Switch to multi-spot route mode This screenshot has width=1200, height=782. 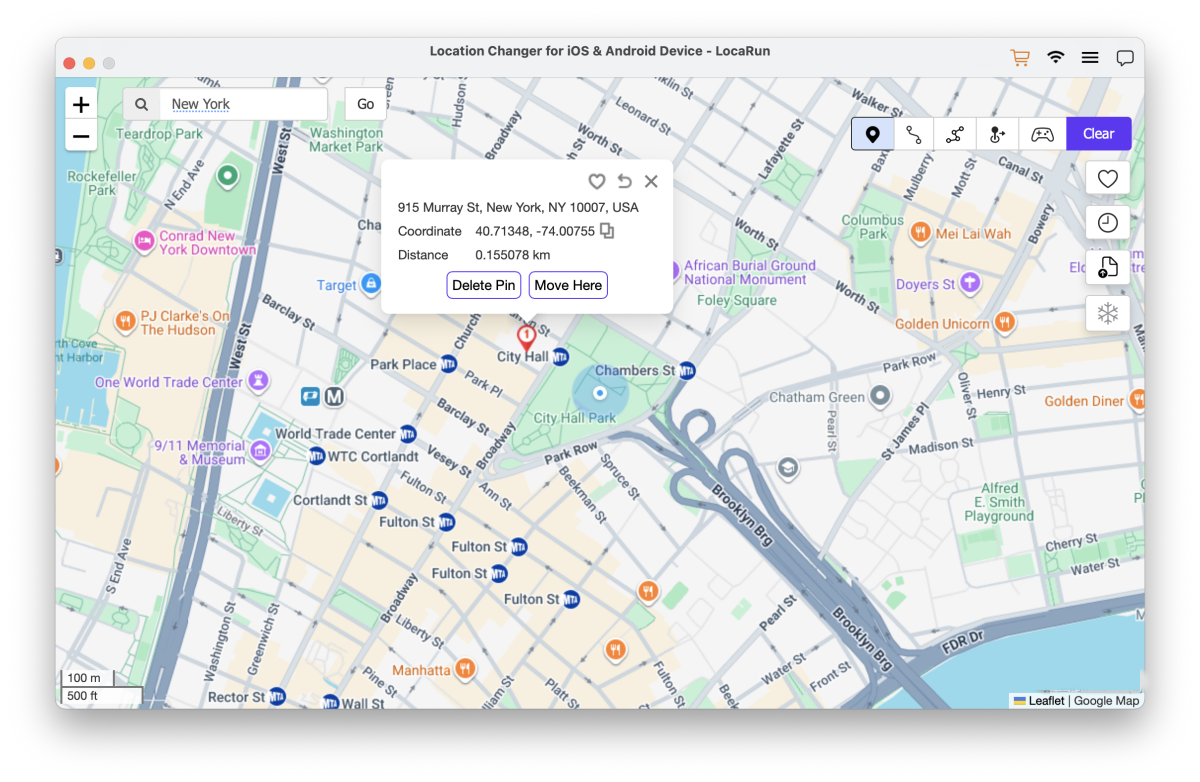click(955, 134)
